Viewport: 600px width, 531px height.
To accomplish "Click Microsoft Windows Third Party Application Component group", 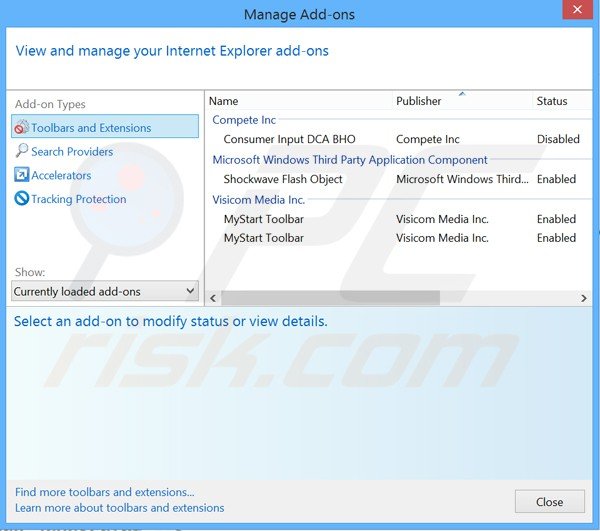I will pyautogui.click(x=350, y=160).
